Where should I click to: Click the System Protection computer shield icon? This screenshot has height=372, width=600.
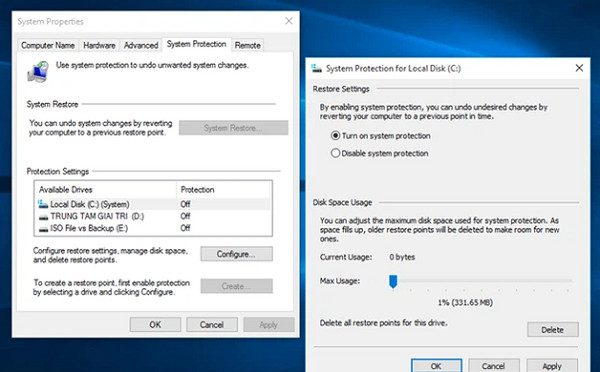(38, 72)
